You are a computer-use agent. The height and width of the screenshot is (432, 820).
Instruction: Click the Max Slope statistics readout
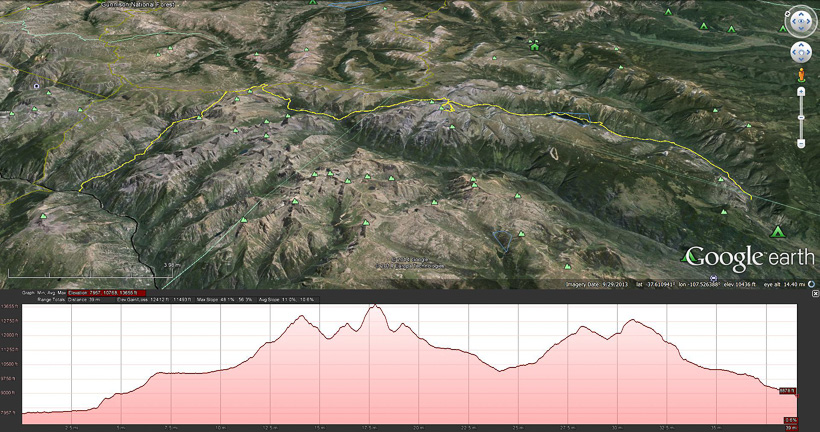240,300
